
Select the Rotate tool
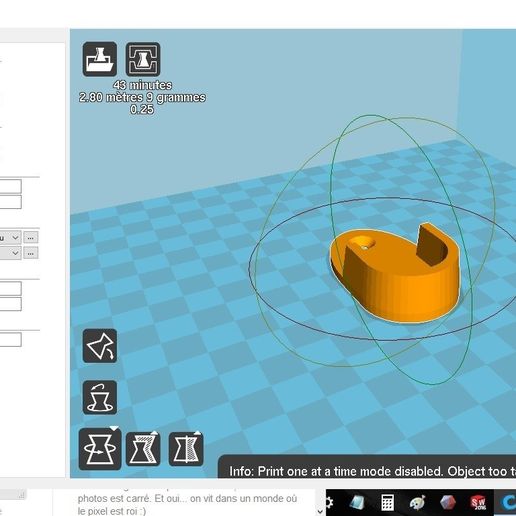tap(100, 449)
